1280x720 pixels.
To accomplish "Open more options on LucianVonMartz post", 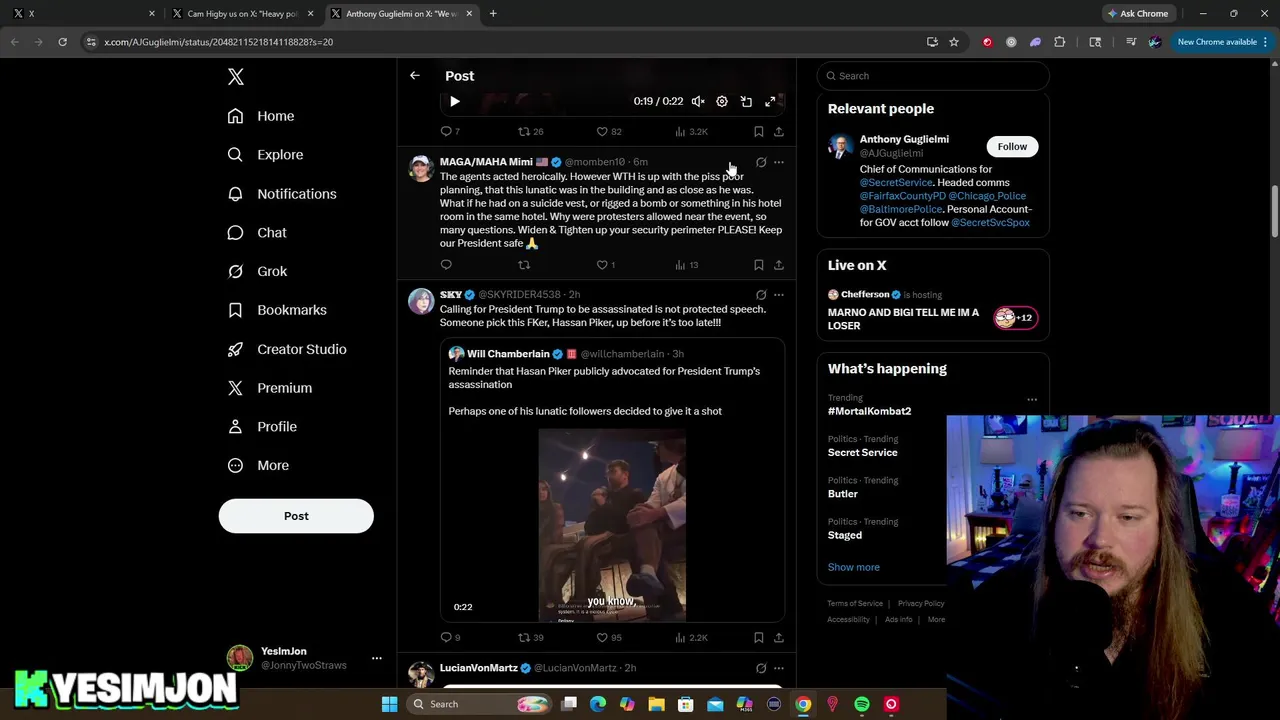I will click(779, 668).
